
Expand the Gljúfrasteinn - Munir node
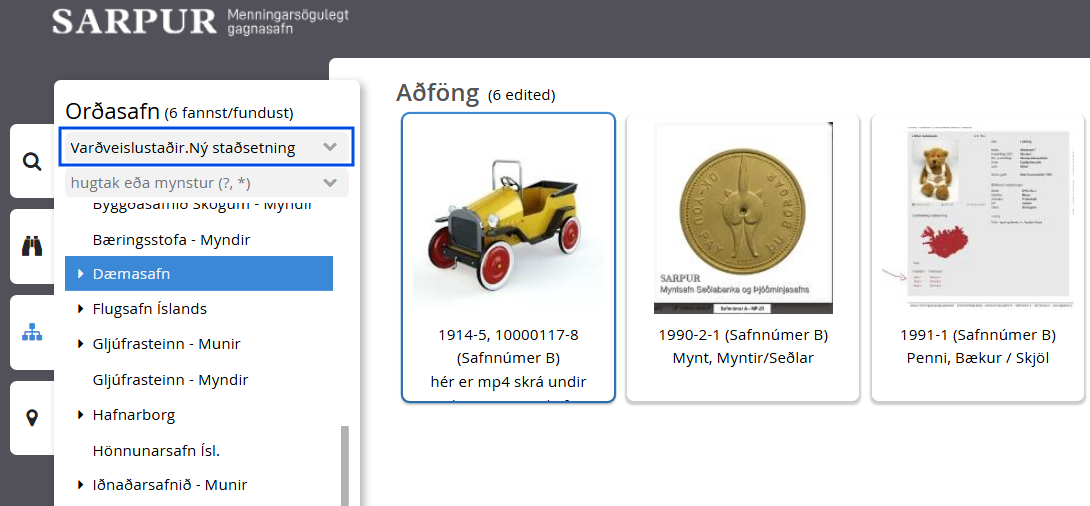coord(81,344)
